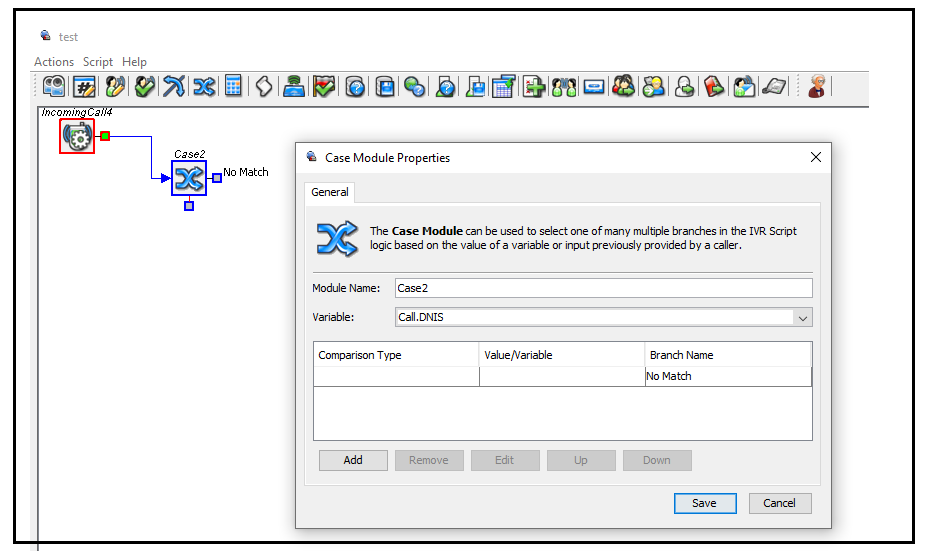Select the Play module with camera icon
The height and width of the screenshot is (555, 925).
(54, 87)
